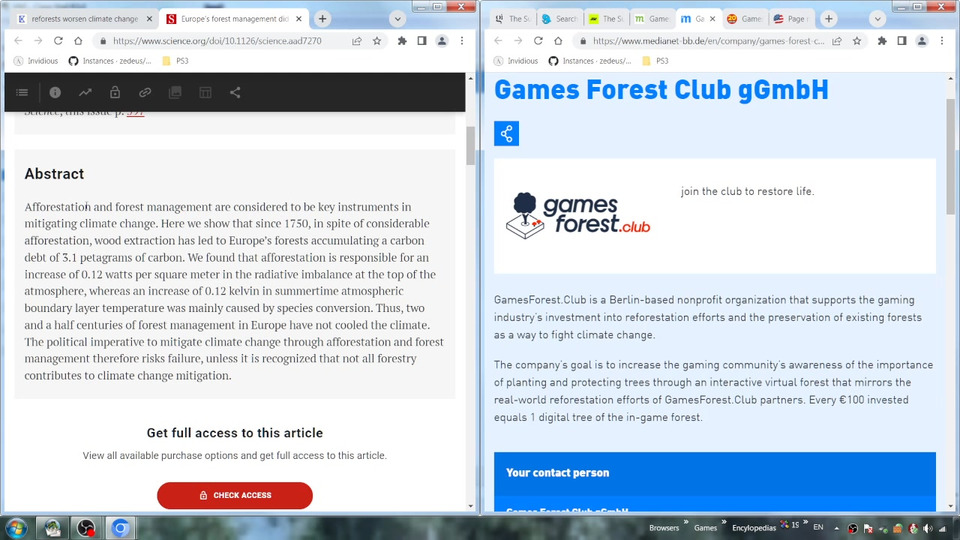Open profile avatar in the science.org window
Screen dimensions: 960x540
pyautogui.click(x=441, y=41)
